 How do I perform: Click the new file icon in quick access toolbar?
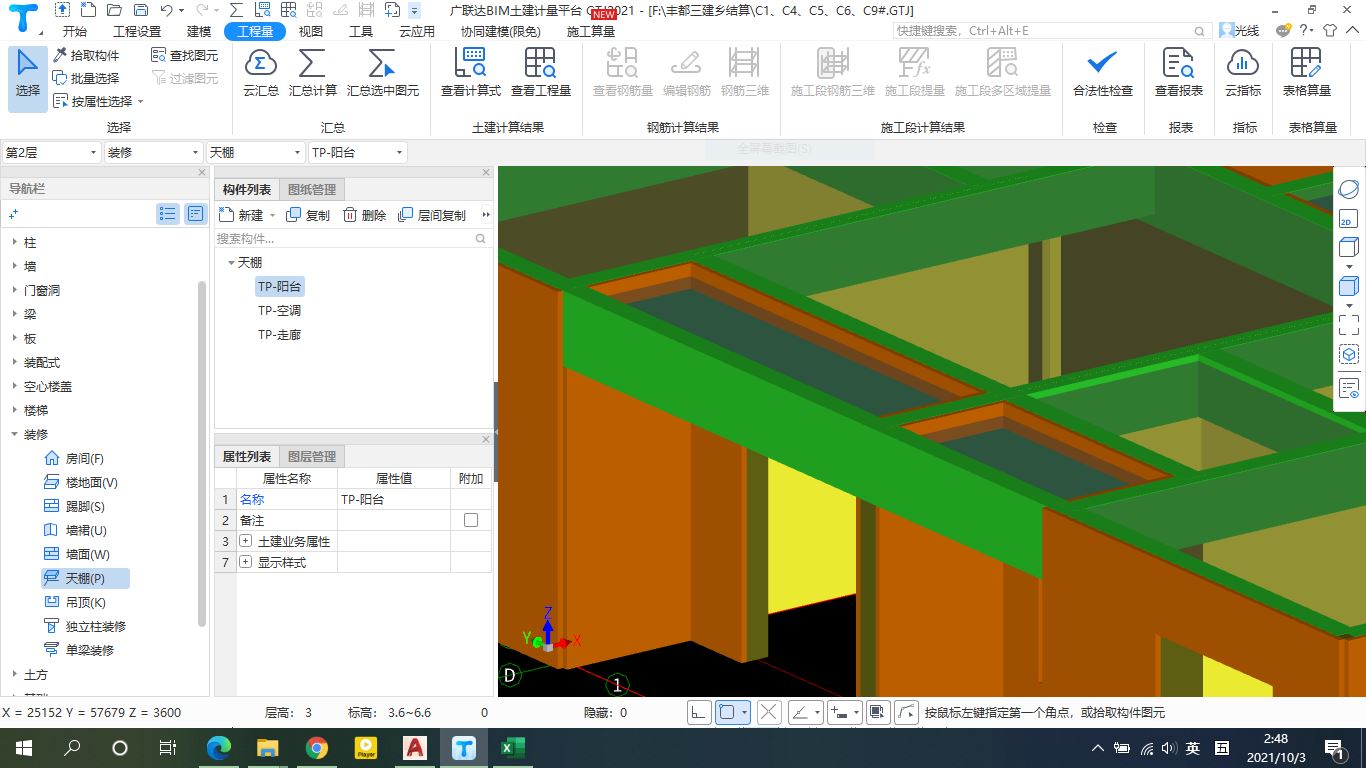click(89, 10)
